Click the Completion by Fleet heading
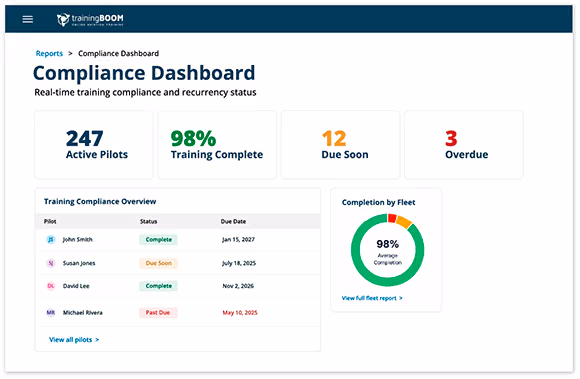 (378, 203)
